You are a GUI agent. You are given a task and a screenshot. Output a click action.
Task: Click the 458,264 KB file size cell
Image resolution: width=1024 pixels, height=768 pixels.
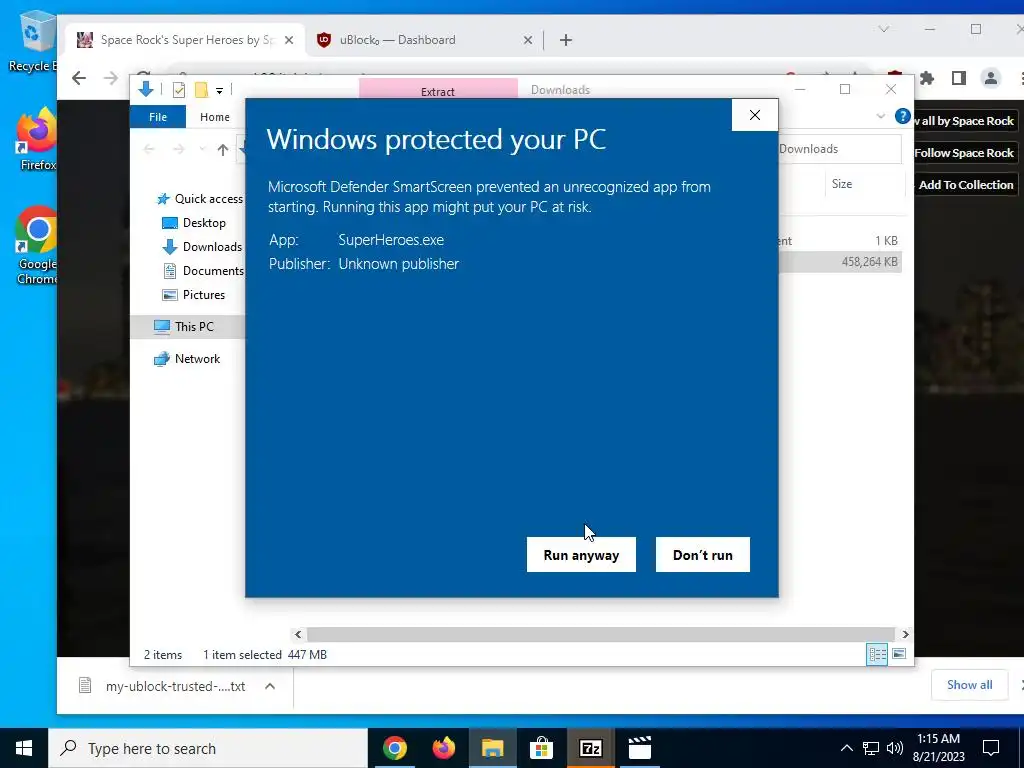coord(869,262)
